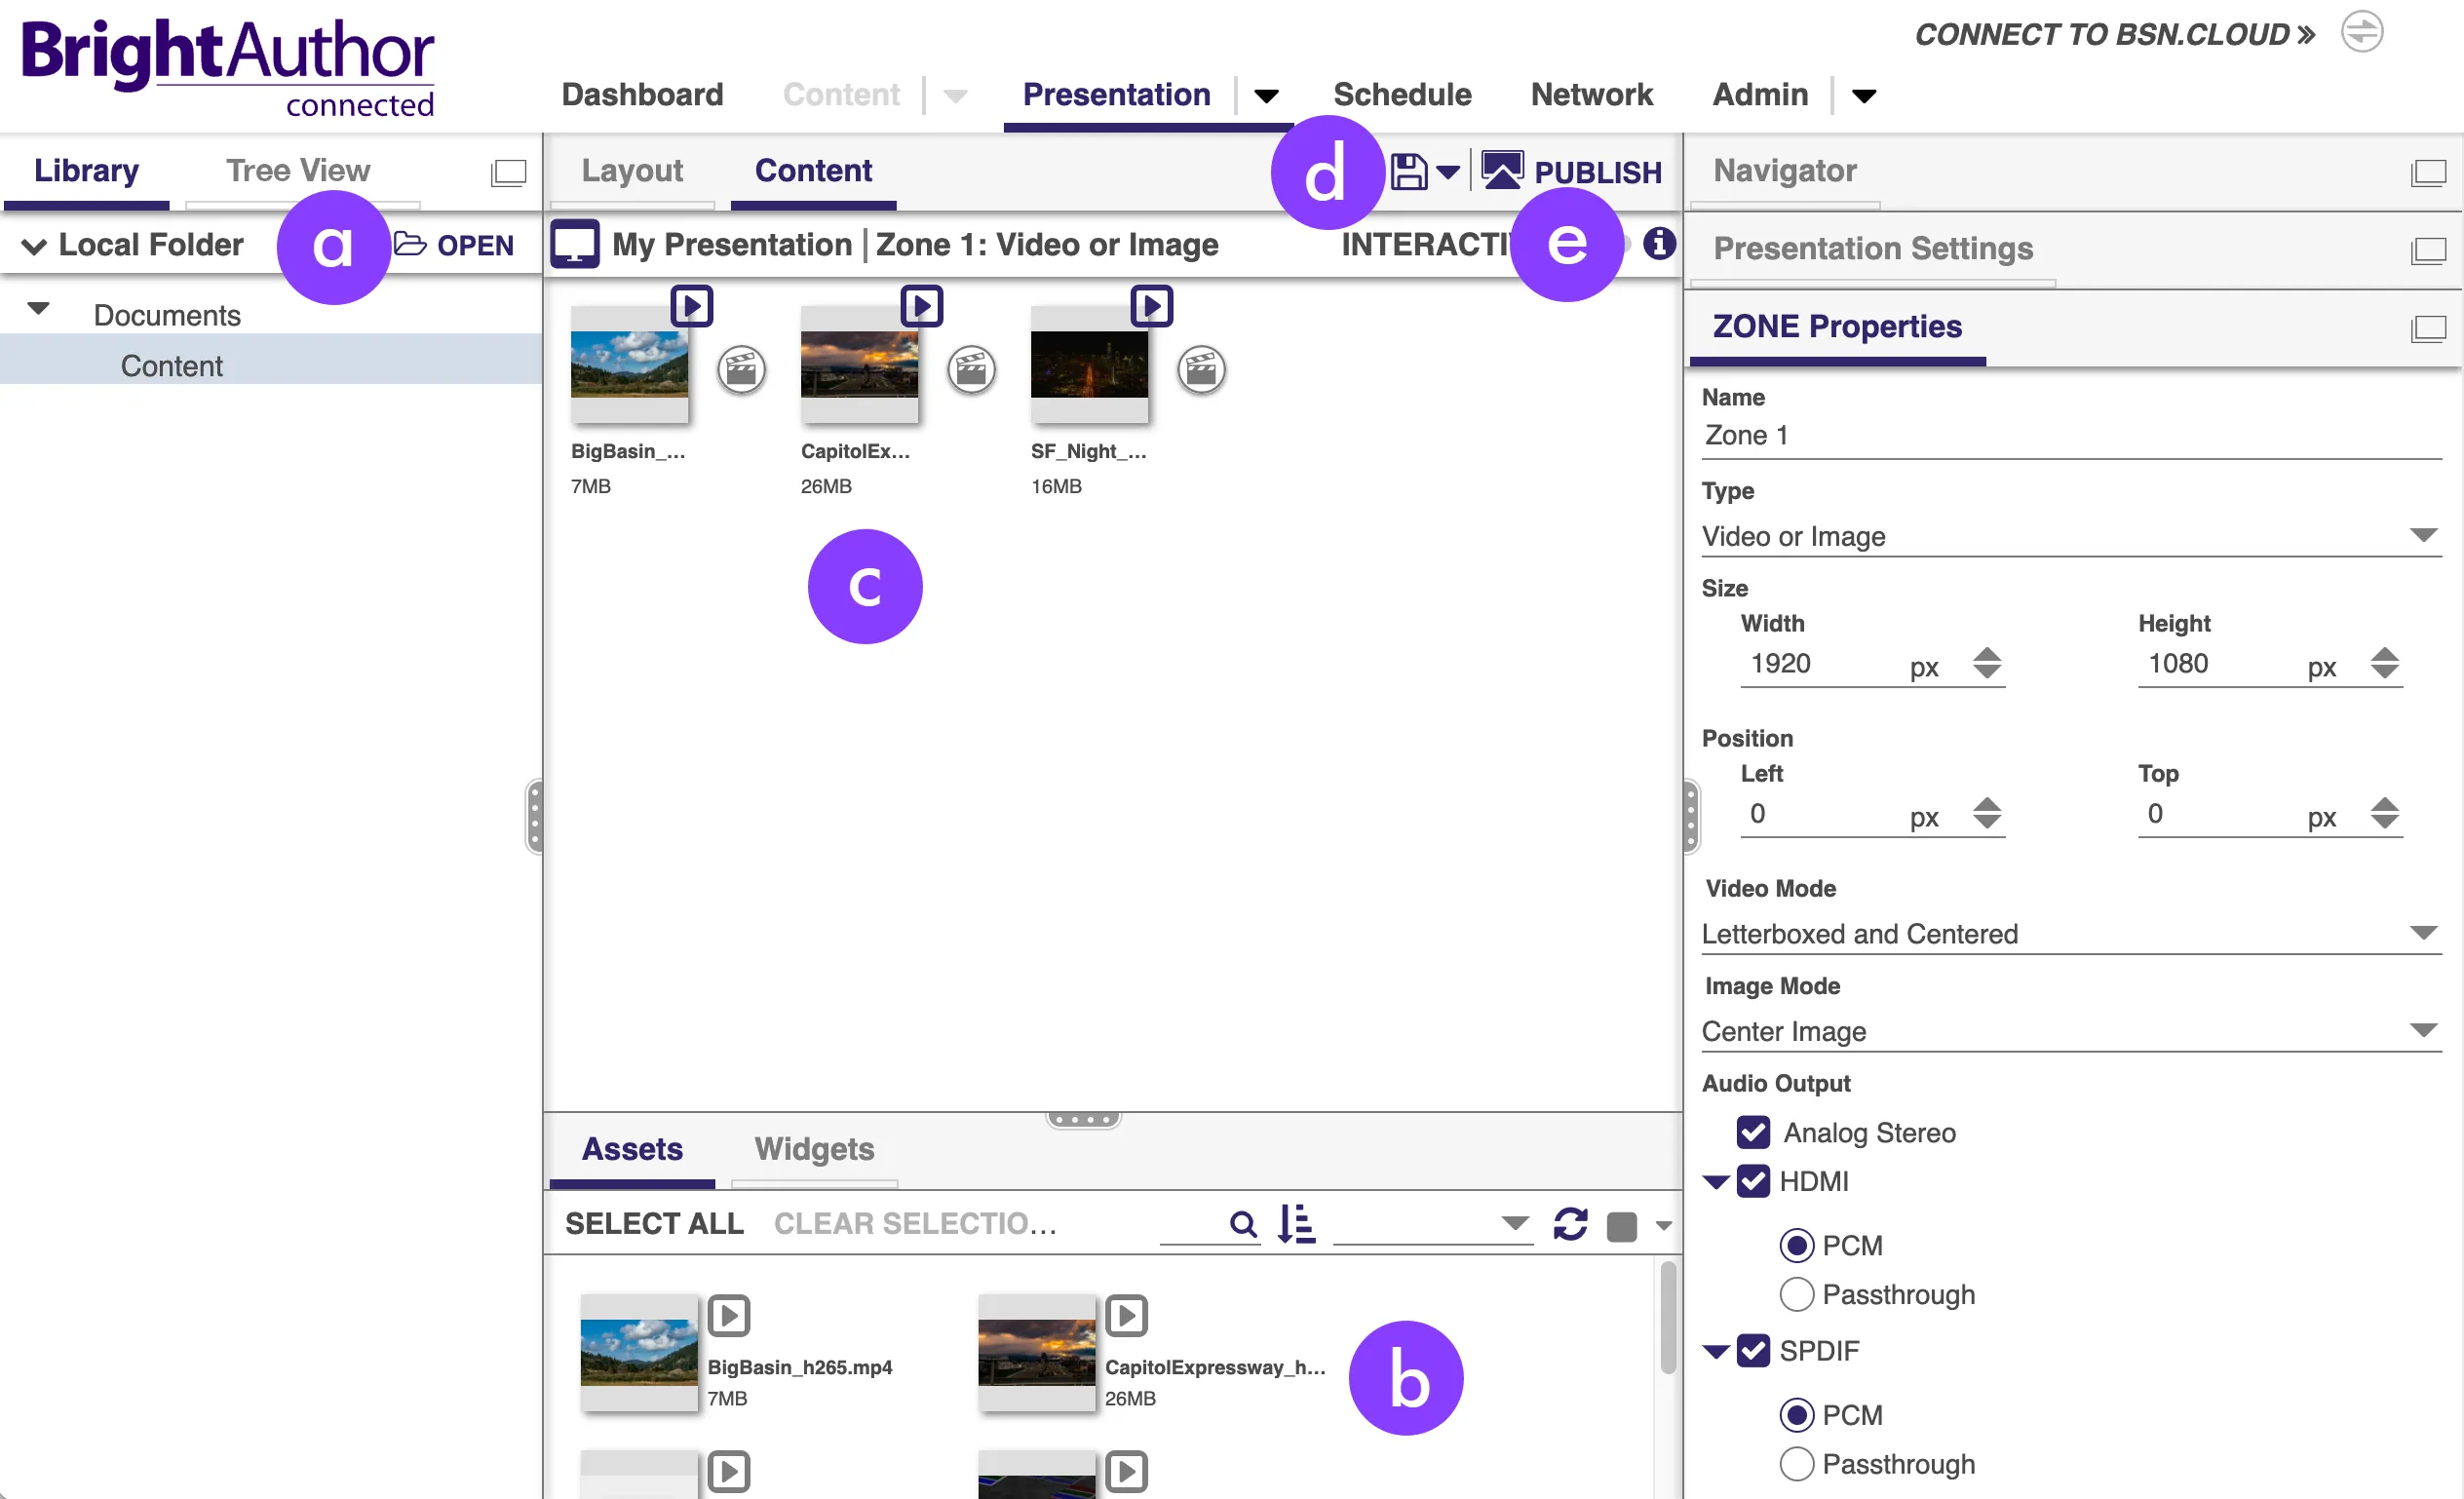Toggle the SPDIF audio output checkbox
This screenshot has width=2464, height=1499.
1753,1352
